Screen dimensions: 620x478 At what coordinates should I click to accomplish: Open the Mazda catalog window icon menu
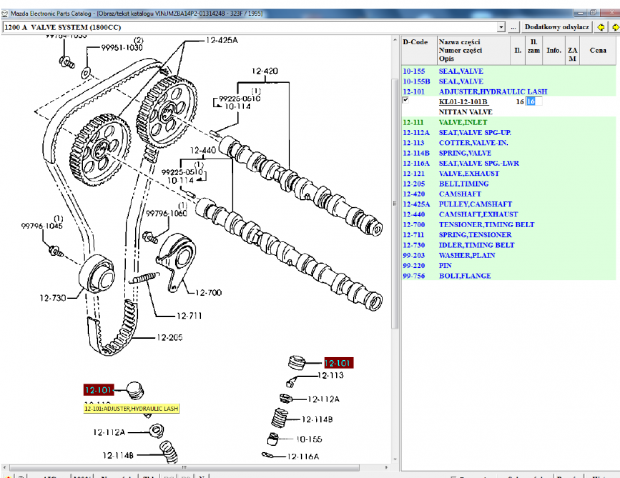pos(5,13)
